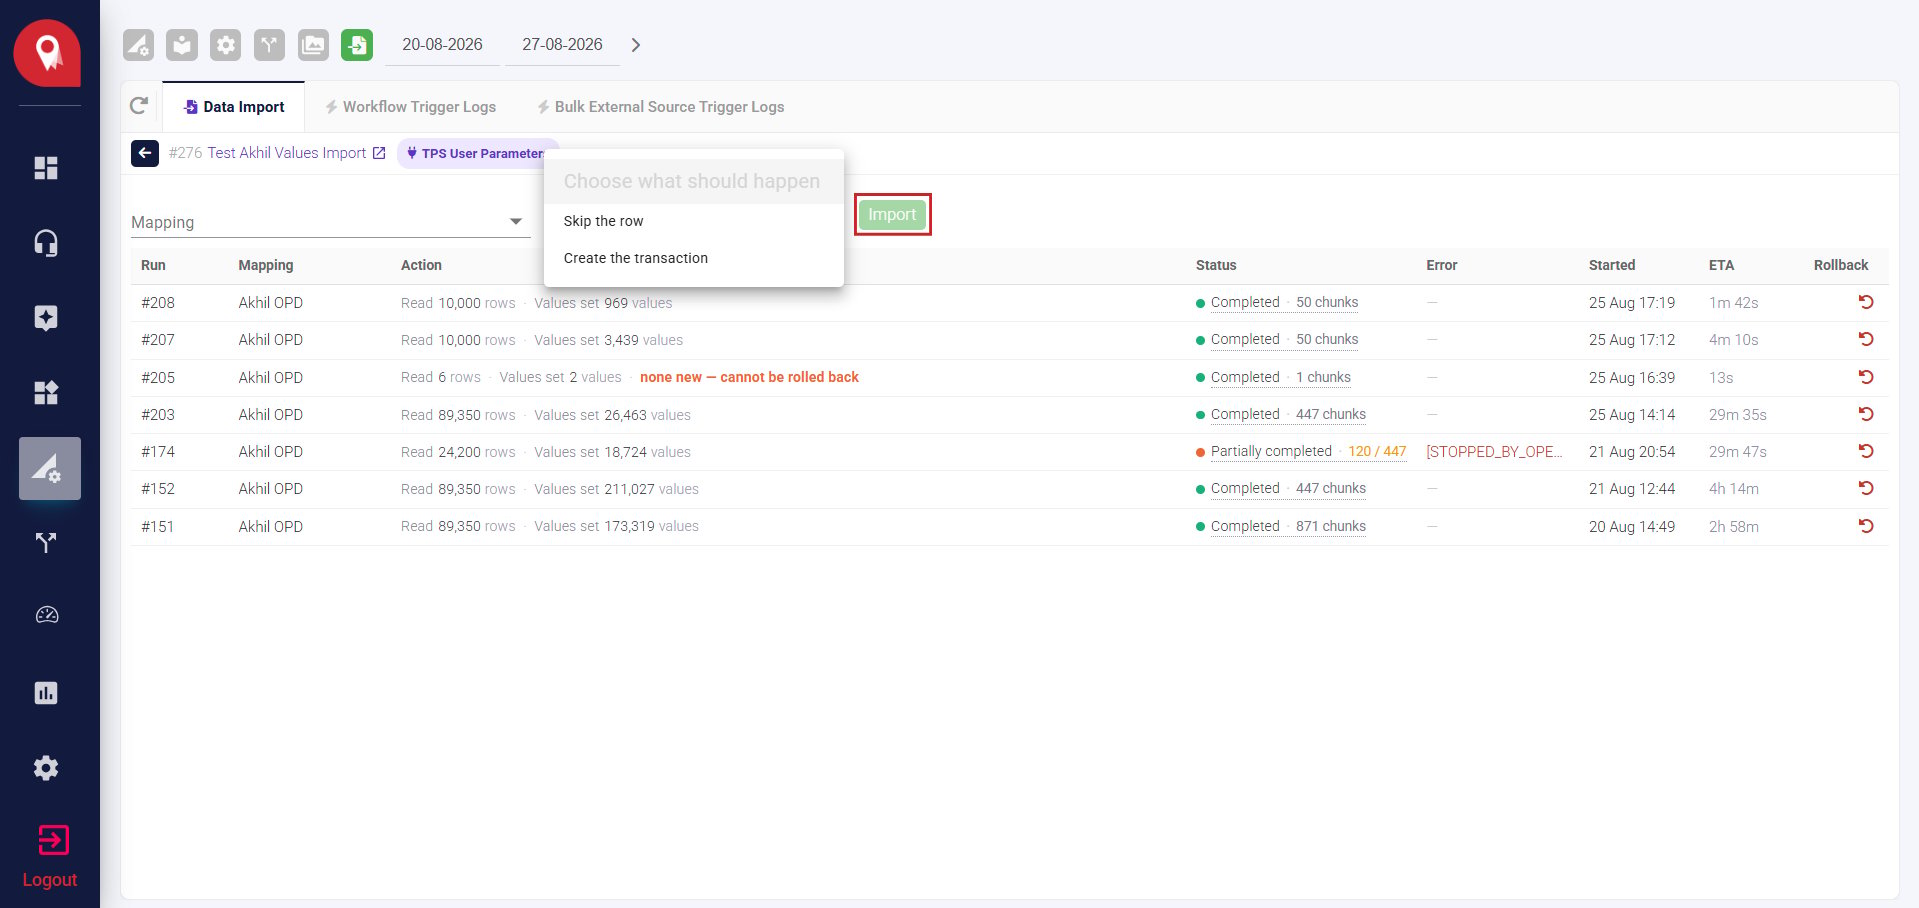
Task: Switch to the Data Import tab
Action: tap(234, 107)
